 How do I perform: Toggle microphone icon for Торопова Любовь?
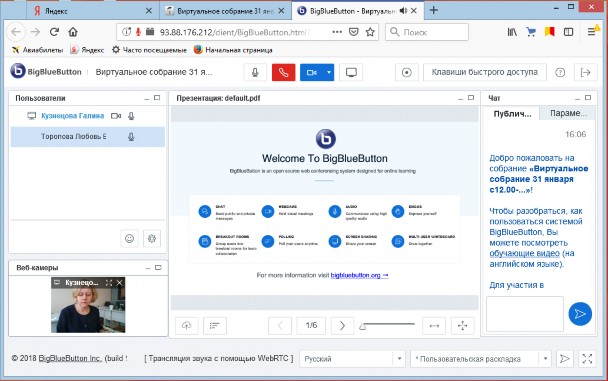click(131, 136)
